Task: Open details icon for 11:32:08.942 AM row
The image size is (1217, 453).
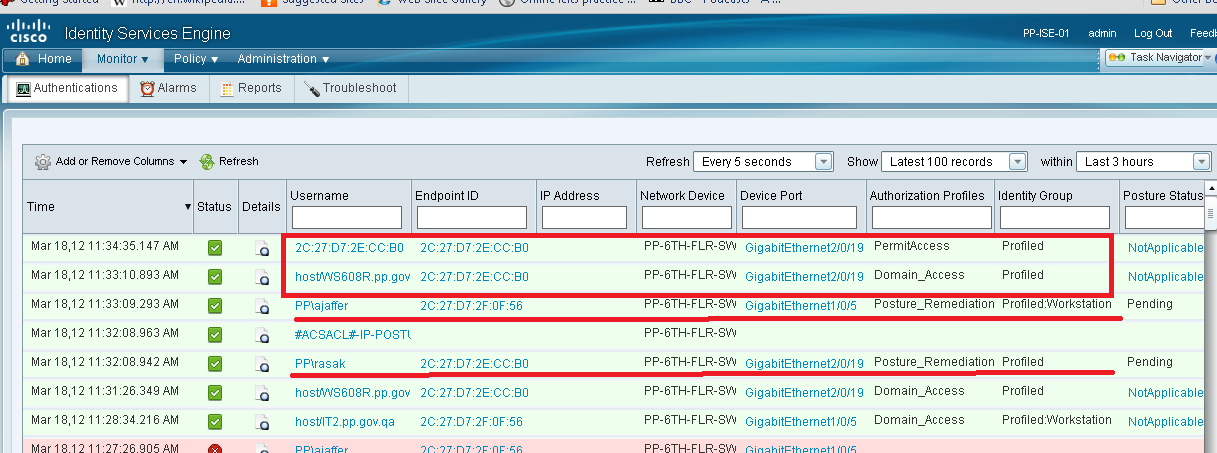Action: pyautogui.click(x=262, y=364)
